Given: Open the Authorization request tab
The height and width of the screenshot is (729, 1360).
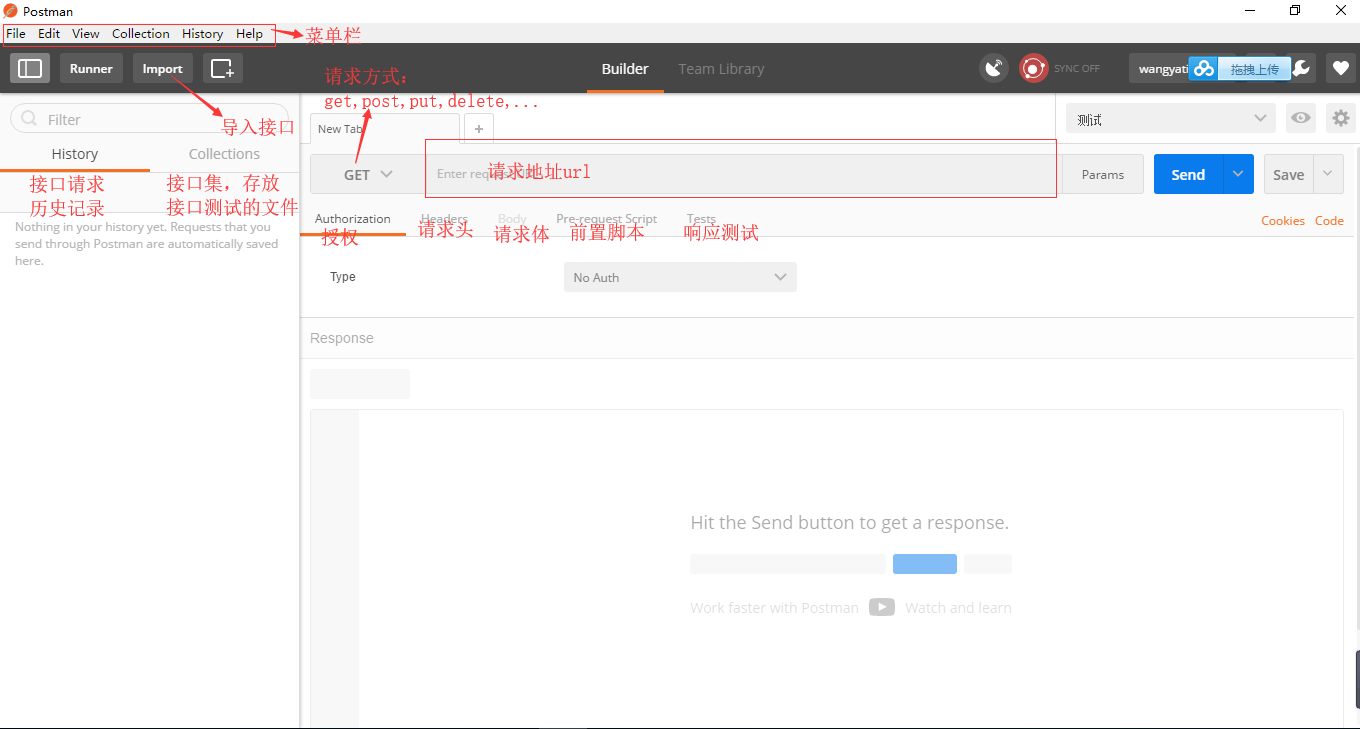Looking at the screenshot, I should (x=353, y=218).
